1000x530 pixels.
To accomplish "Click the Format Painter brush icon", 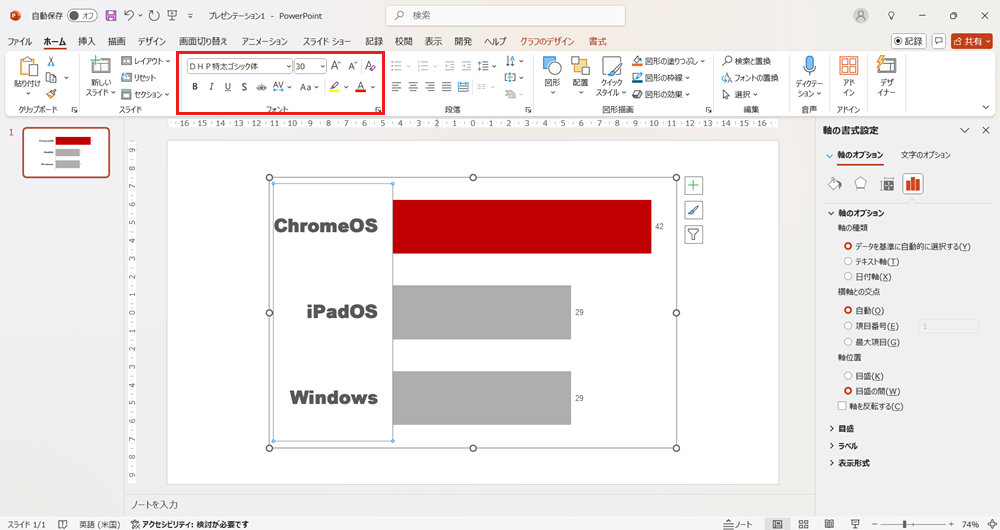I will [51, 93].
